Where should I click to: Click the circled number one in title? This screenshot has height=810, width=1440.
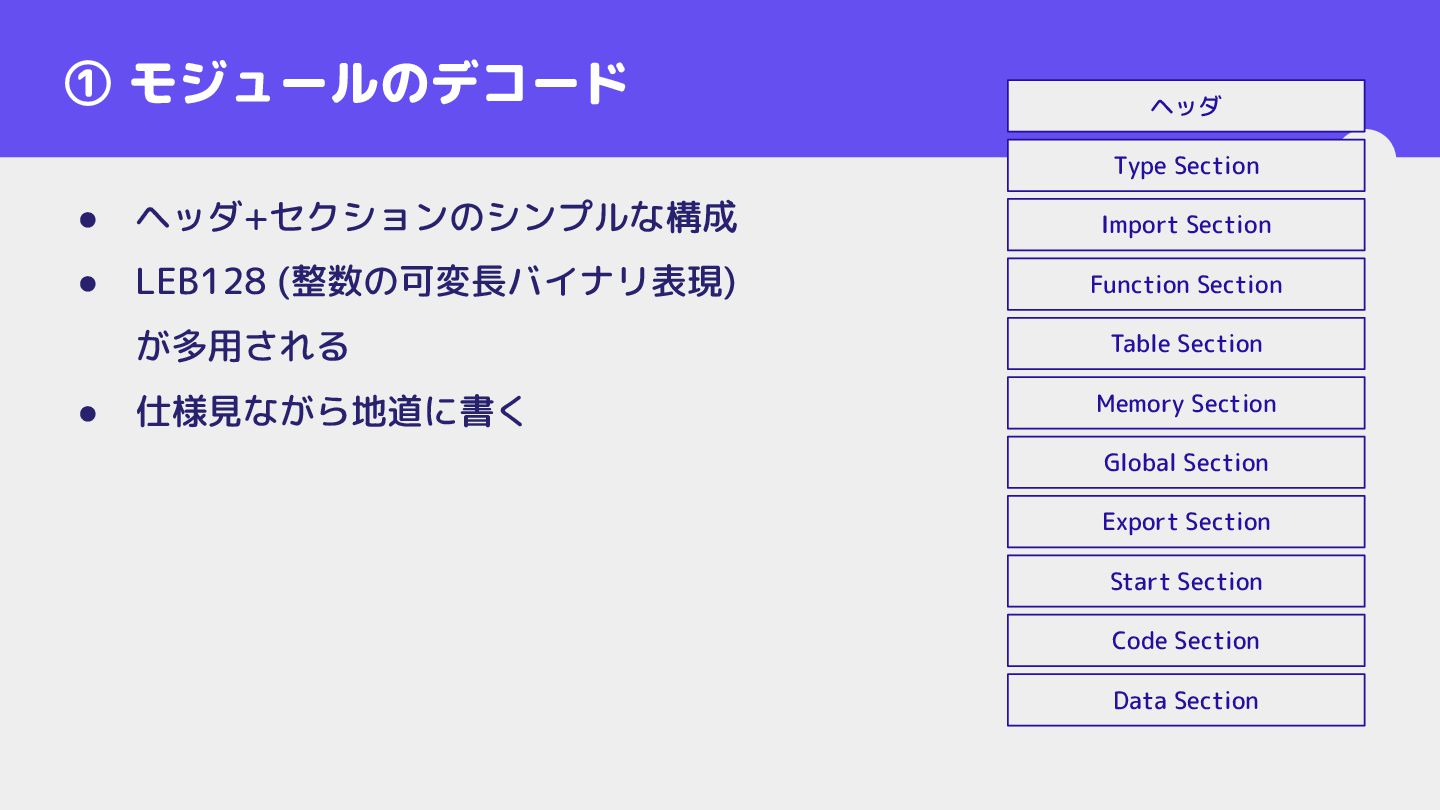click(x=87, y=85)
